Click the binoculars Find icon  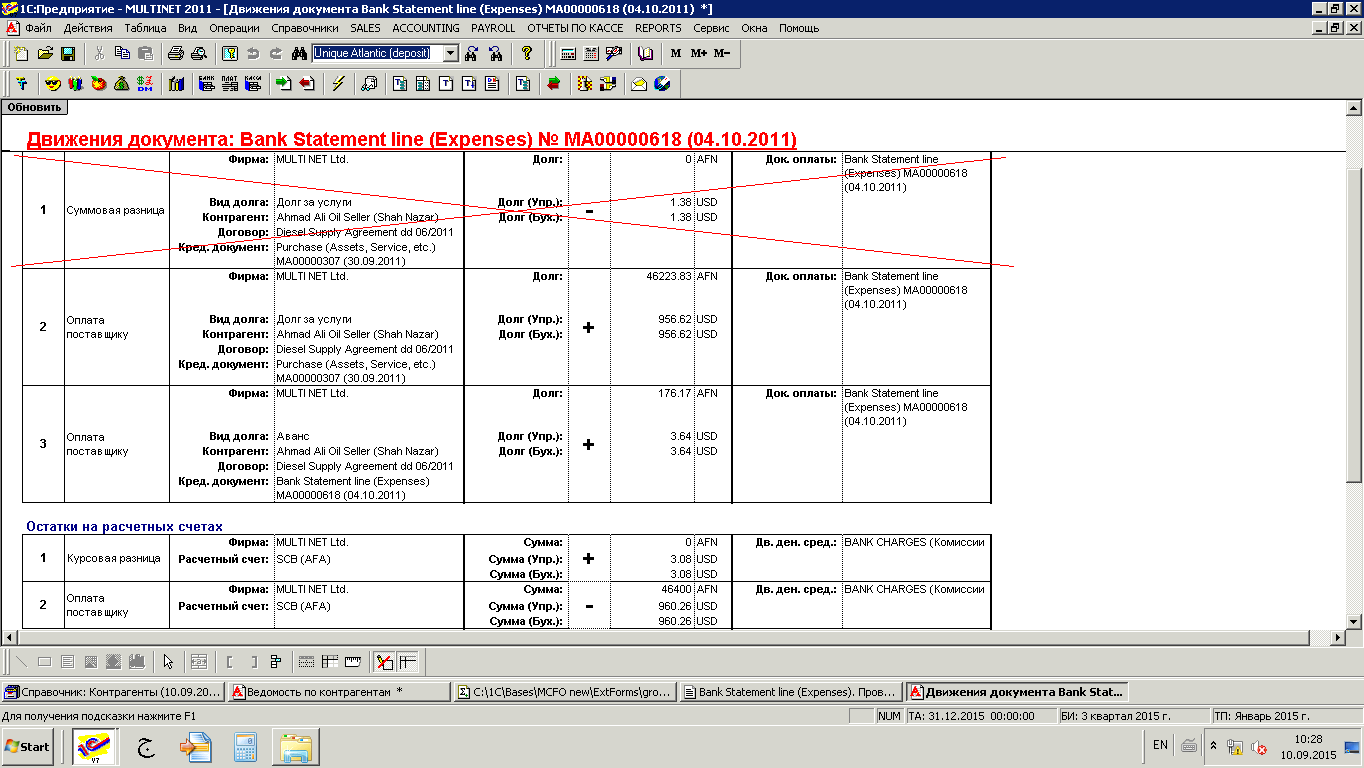(x=298, y=53)
